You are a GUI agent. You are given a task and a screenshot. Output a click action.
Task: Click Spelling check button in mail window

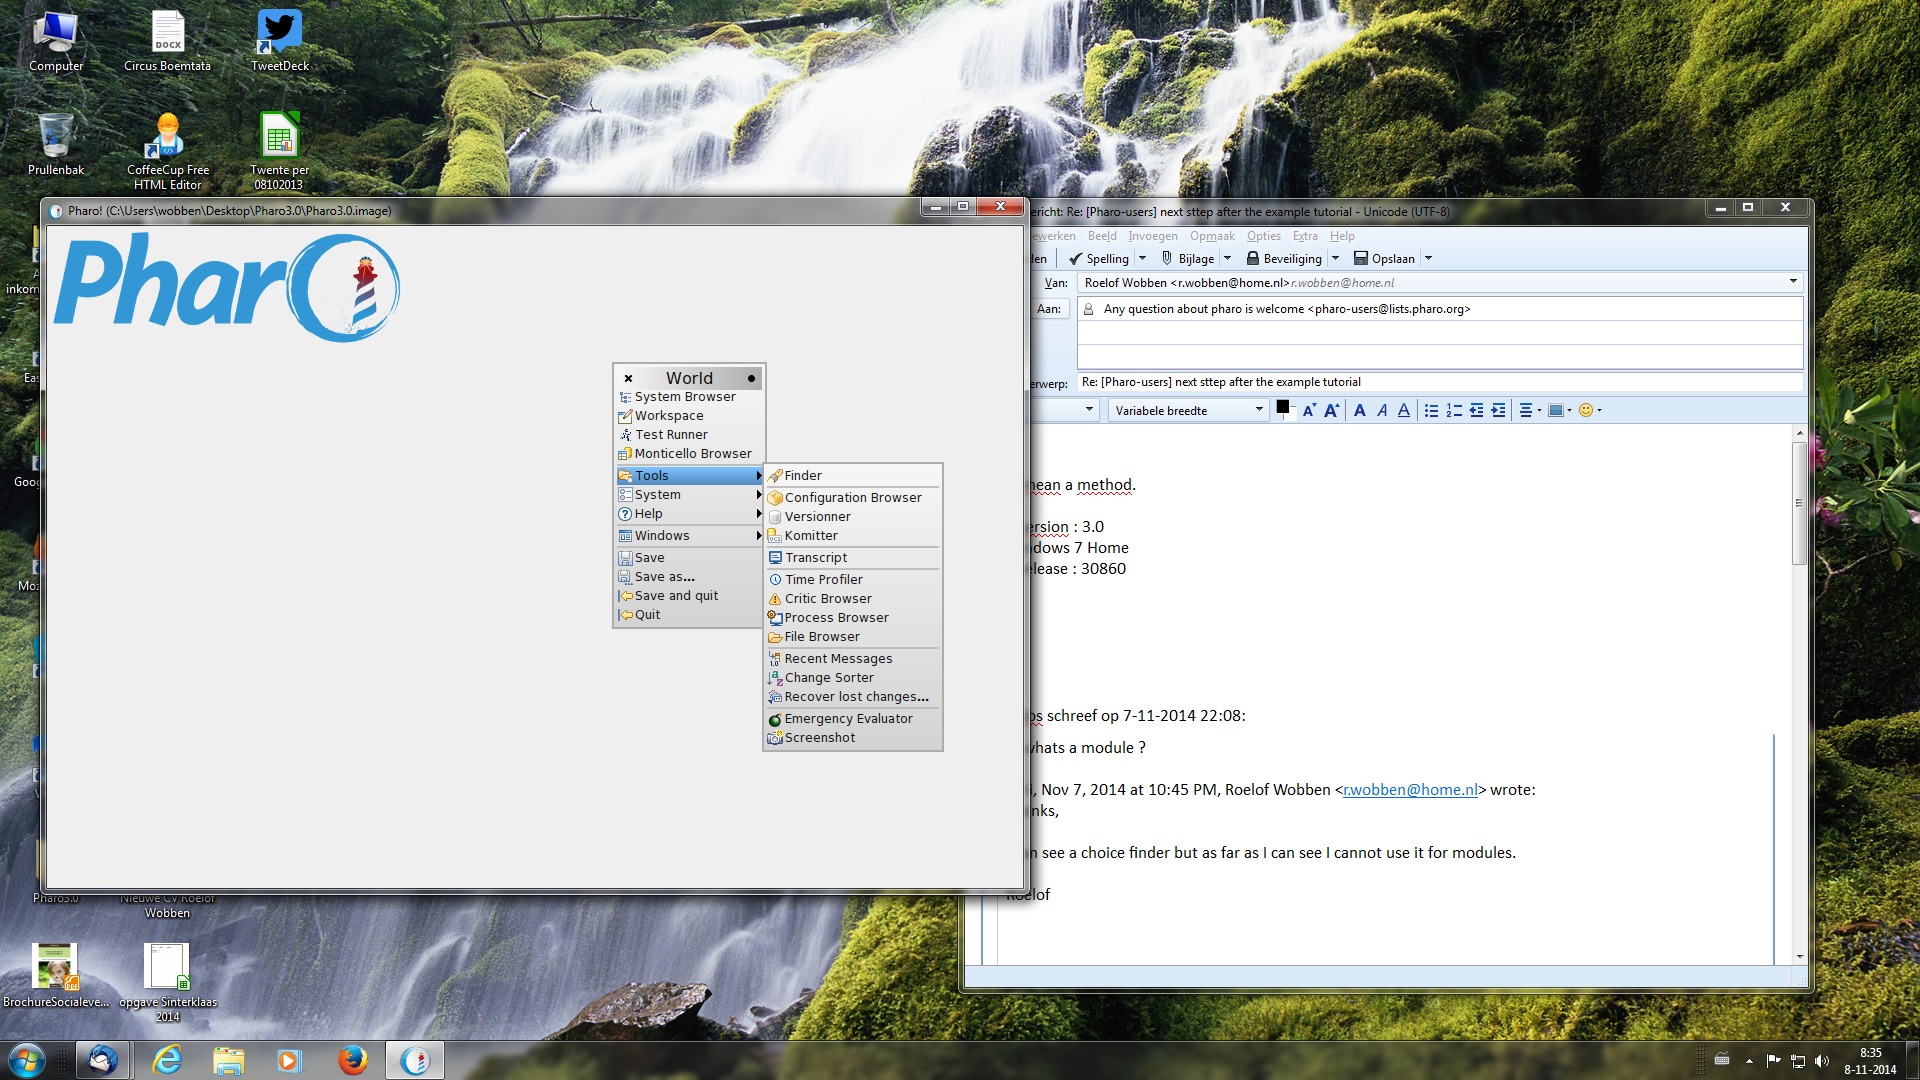pyautogui.click(x=1098, y=259)
